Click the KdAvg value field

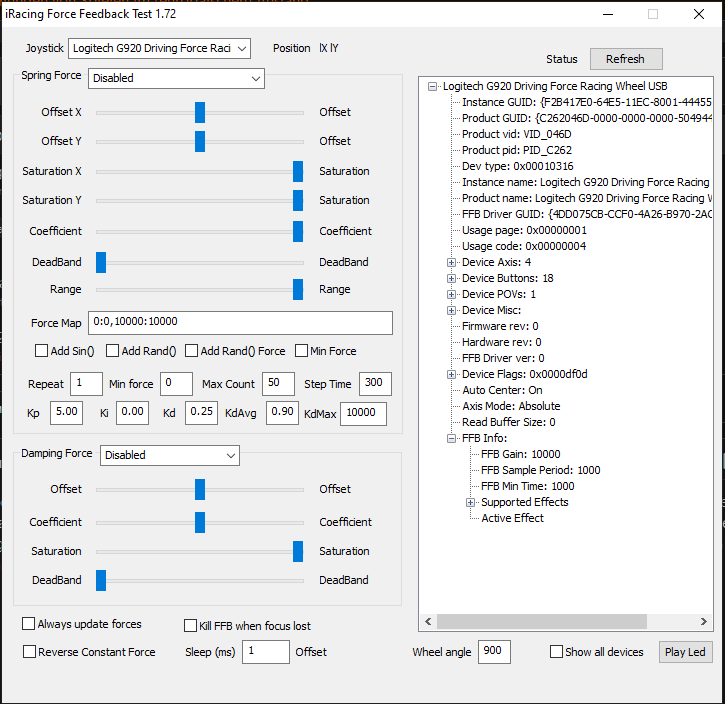[x=282, y=413]
